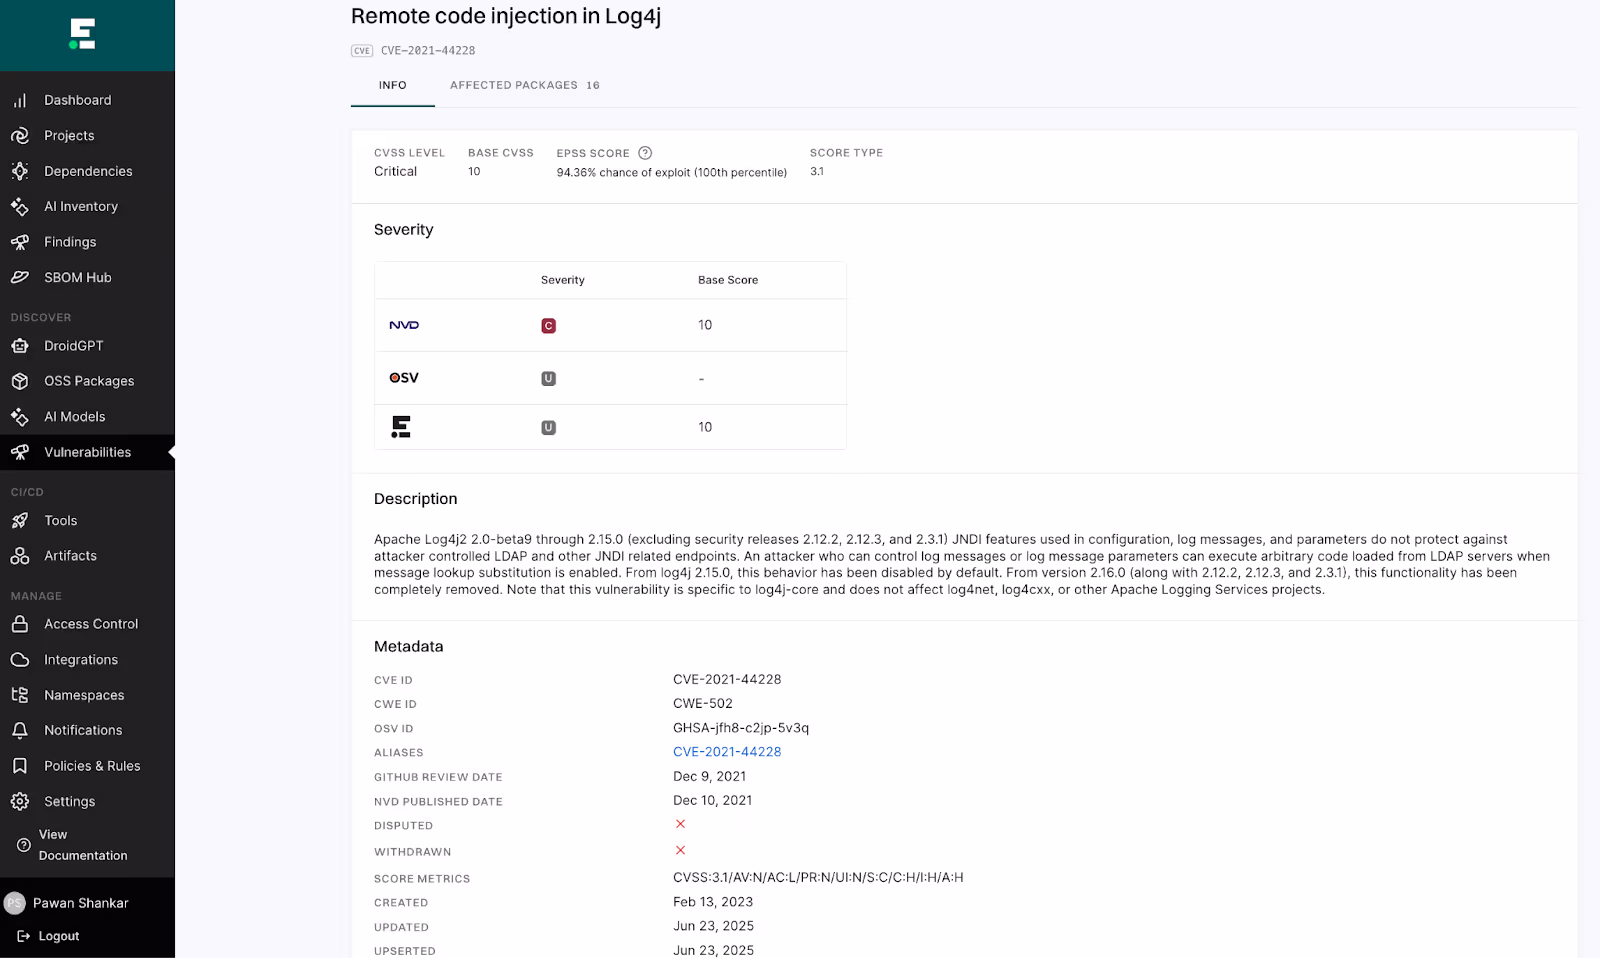This screenshot has height=958, width=1600.
Task: Click the NVD logo in the severity table
Action: (x=404, y=325)
